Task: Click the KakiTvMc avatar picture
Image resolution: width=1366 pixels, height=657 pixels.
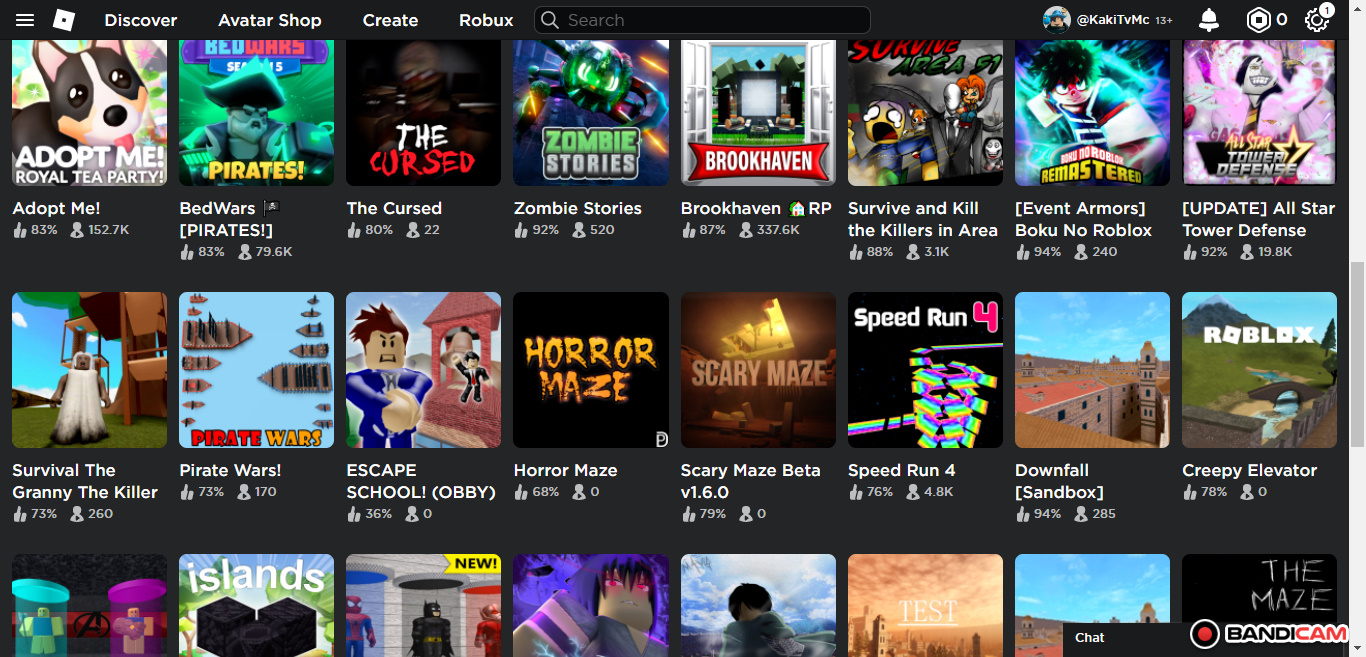Action: 1056,20
